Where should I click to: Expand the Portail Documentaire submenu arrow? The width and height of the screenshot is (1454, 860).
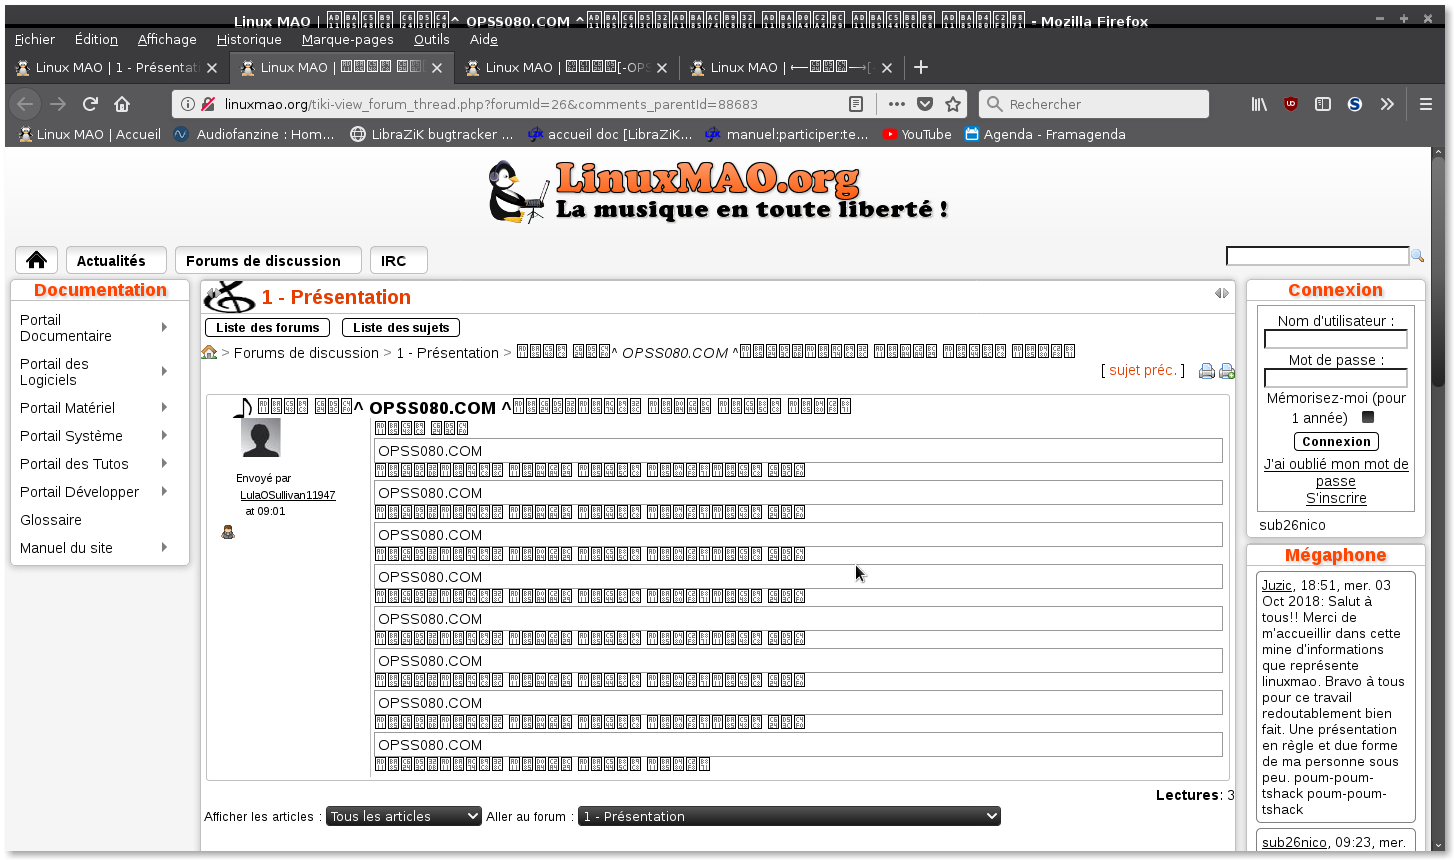pos(164,327)
